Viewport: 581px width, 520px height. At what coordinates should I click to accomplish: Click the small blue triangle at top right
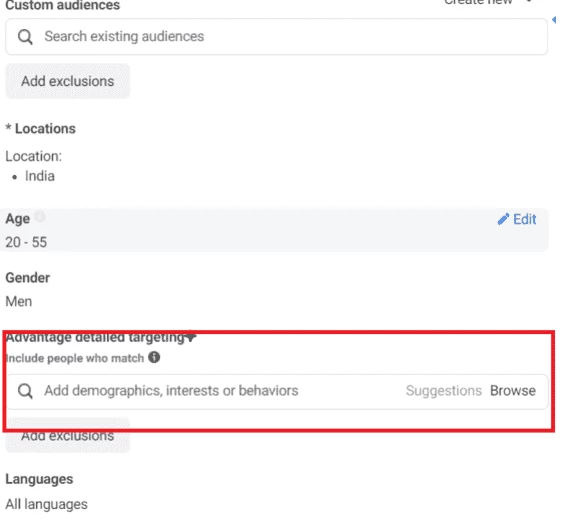pos(554,20)
